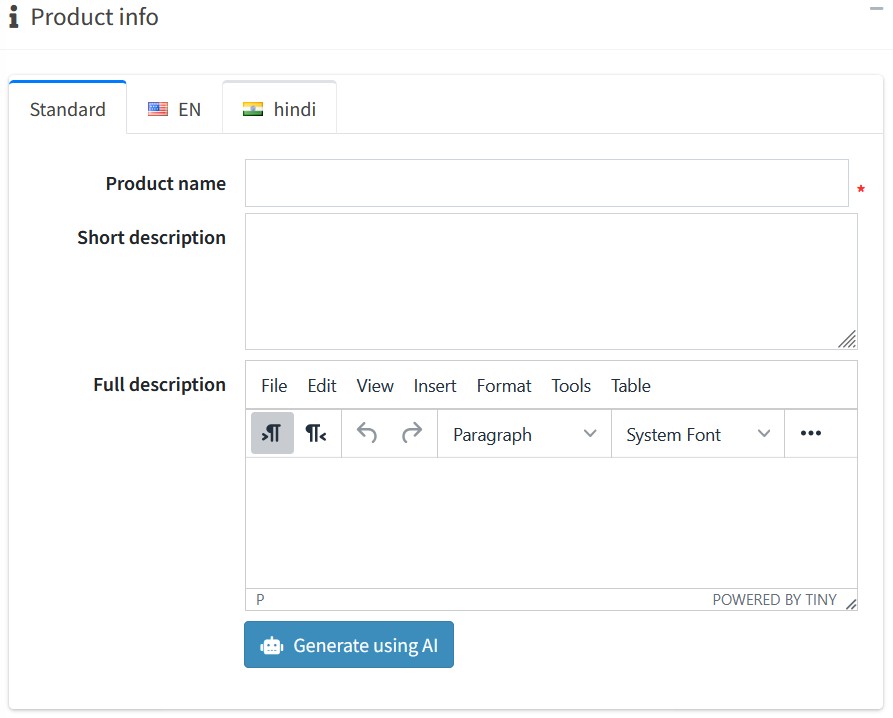Collapse the Product info panel

tap(876, 9)
